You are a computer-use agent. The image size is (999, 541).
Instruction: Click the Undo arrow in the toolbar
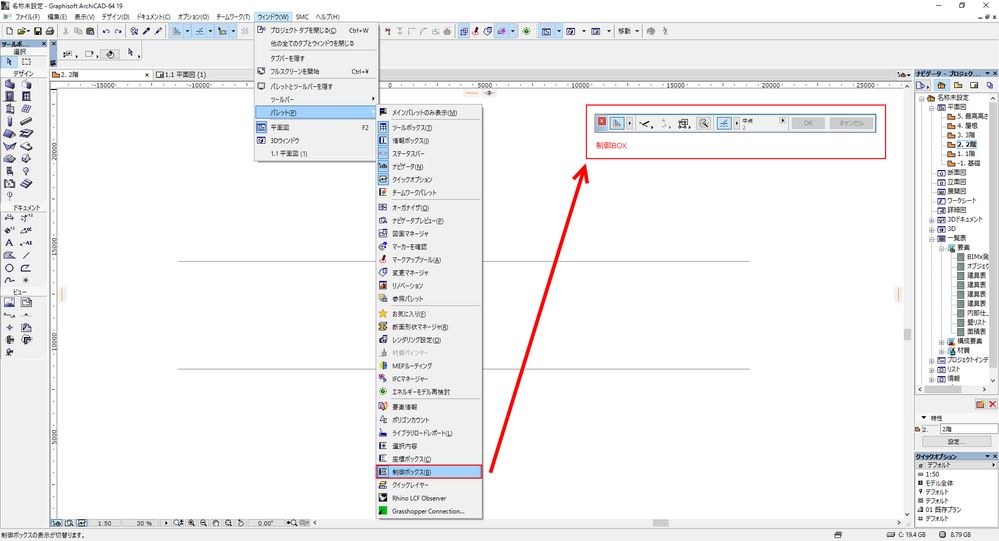106,31
